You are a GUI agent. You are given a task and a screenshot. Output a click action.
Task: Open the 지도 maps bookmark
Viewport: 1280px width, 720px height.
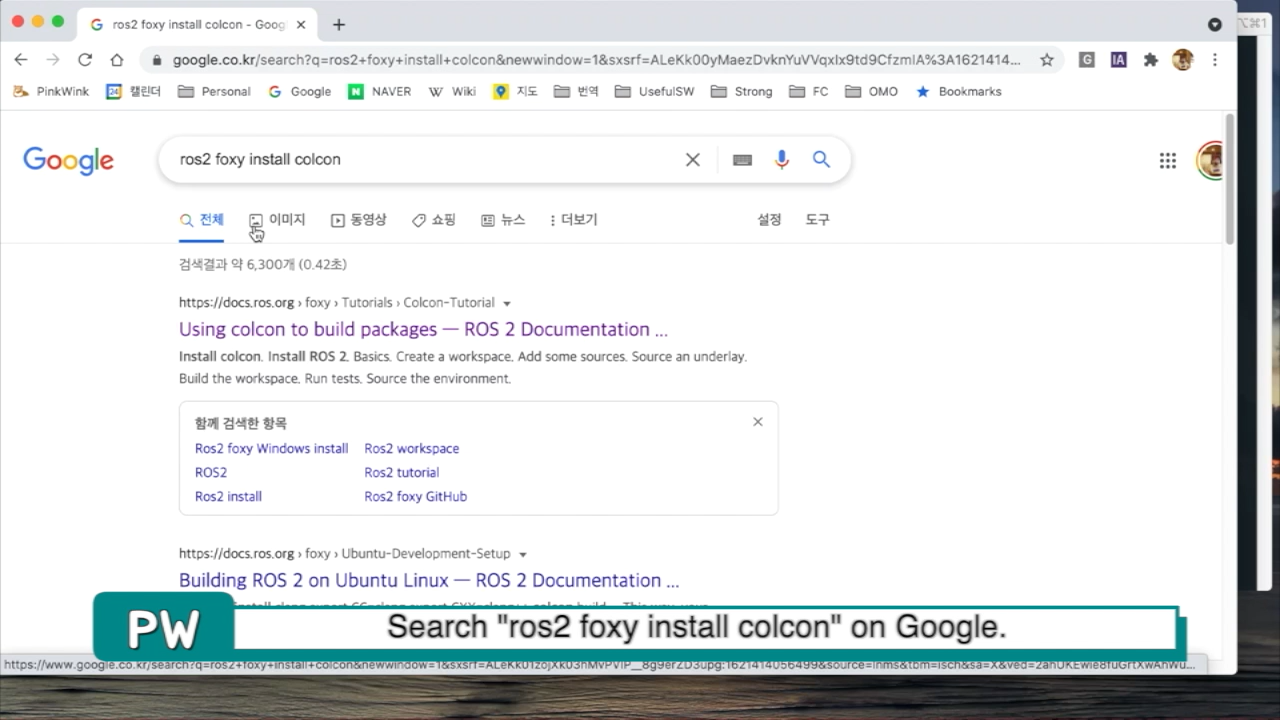[516, 91]
